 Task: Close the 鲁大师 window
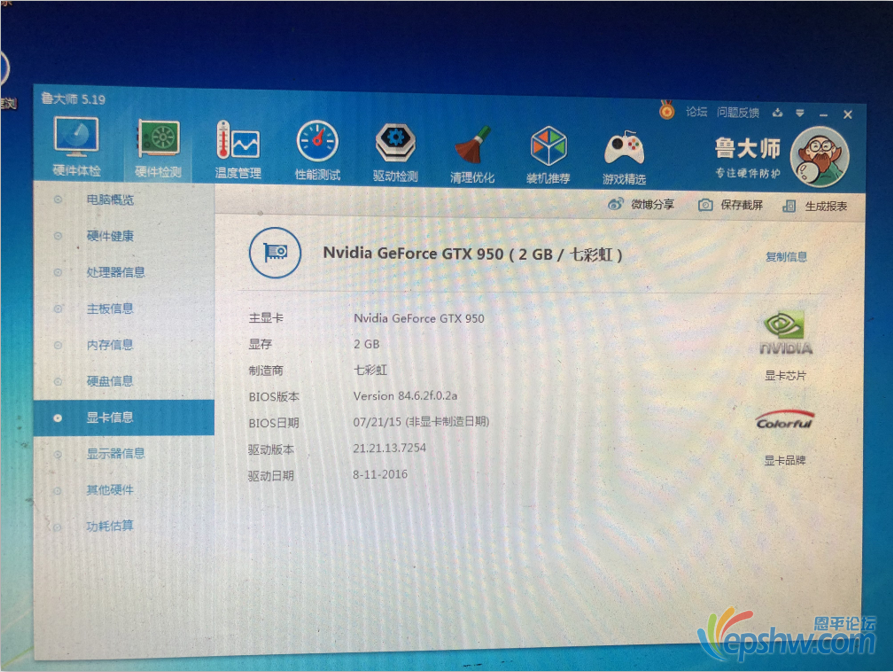pos(848,115)
